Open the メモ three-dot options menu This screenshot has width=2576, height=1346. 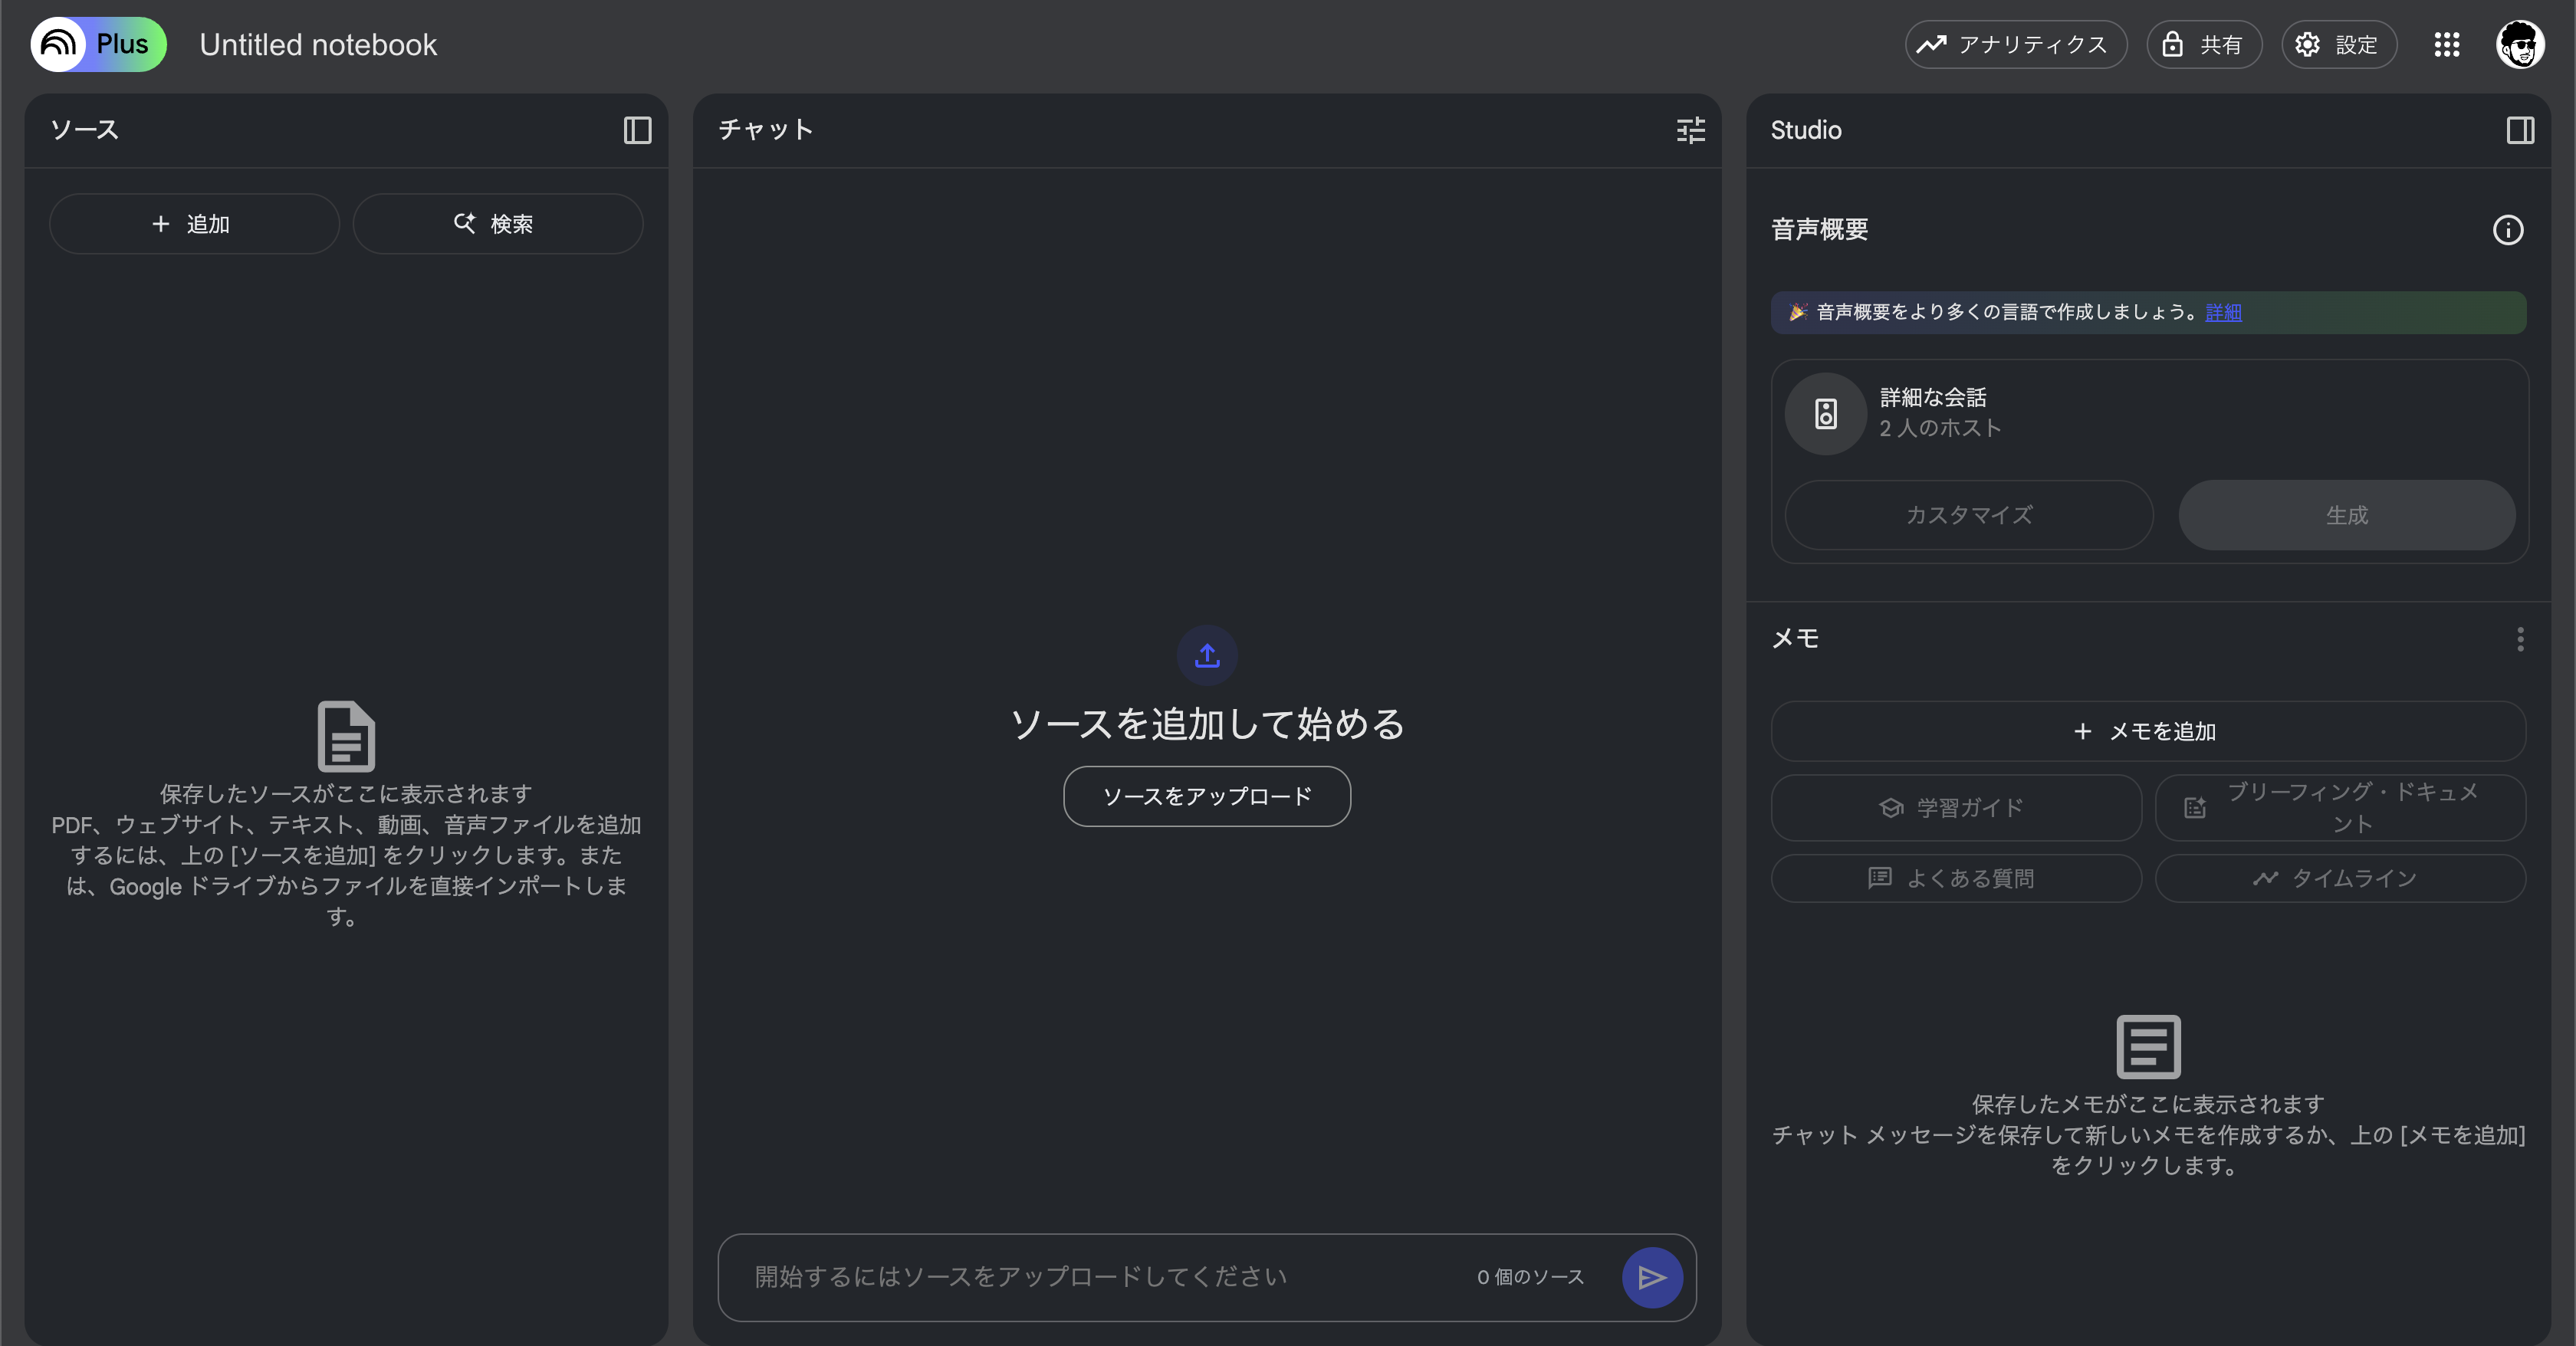coord(2520,639)
